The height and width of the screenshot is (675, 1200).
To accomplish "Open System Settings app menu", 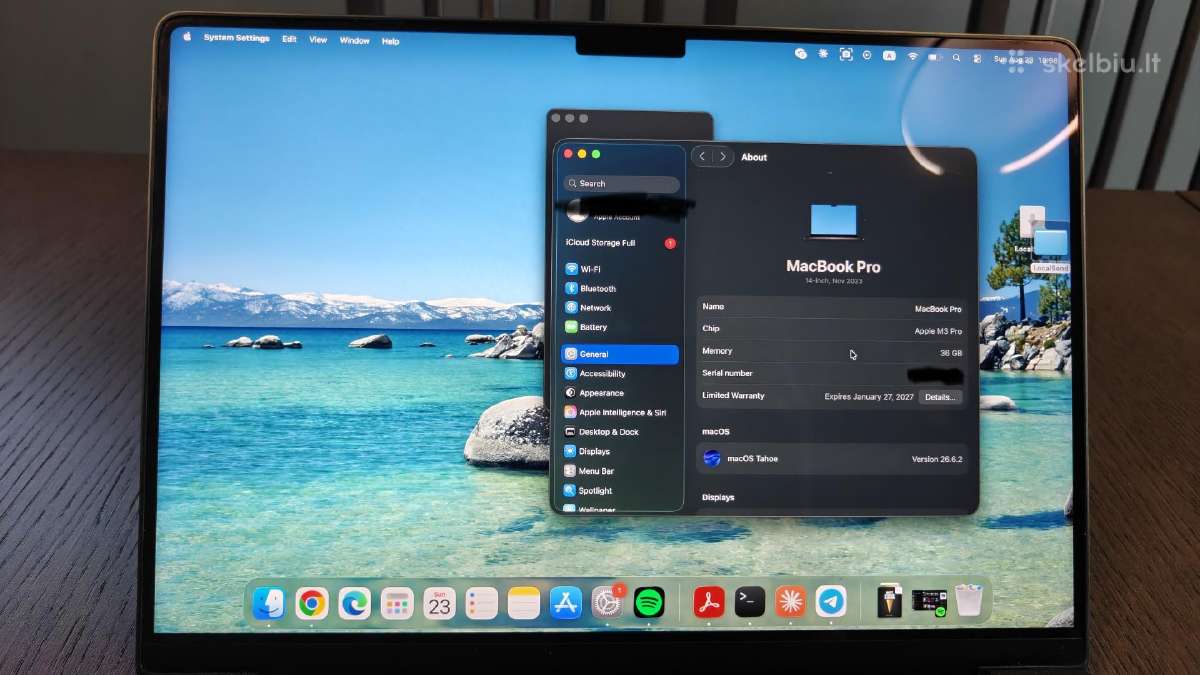I will tap(237, 38).
